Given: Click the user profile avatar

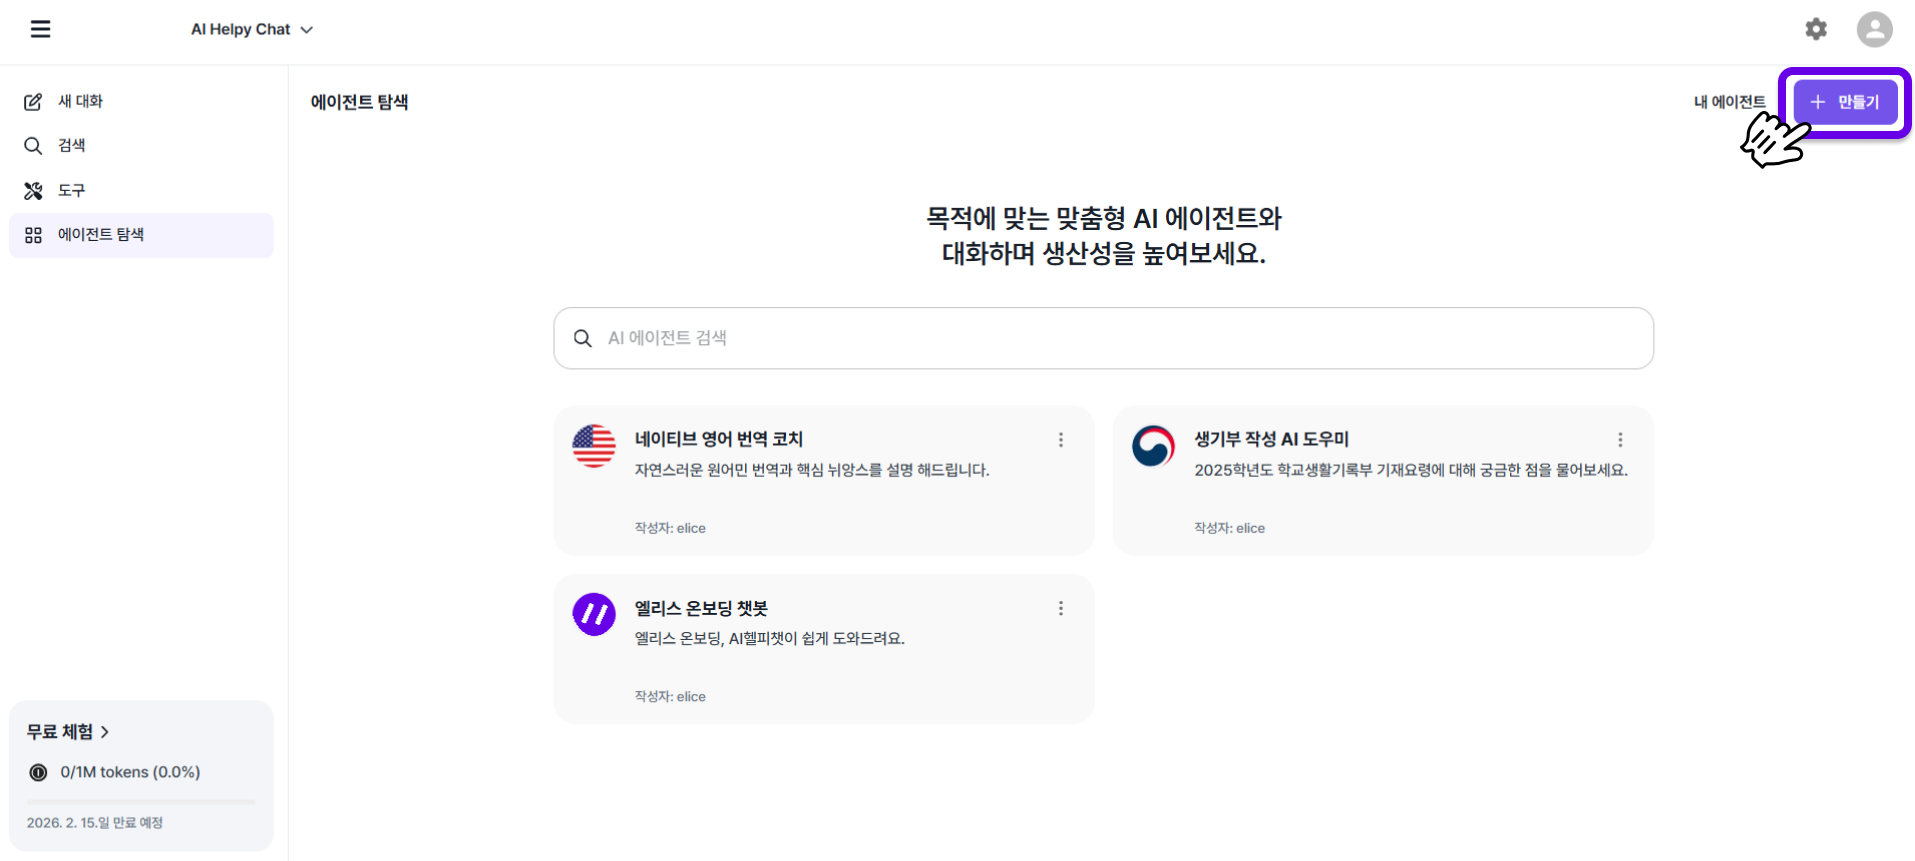Looking at the screenshot, I should (x=1874, y=29).
